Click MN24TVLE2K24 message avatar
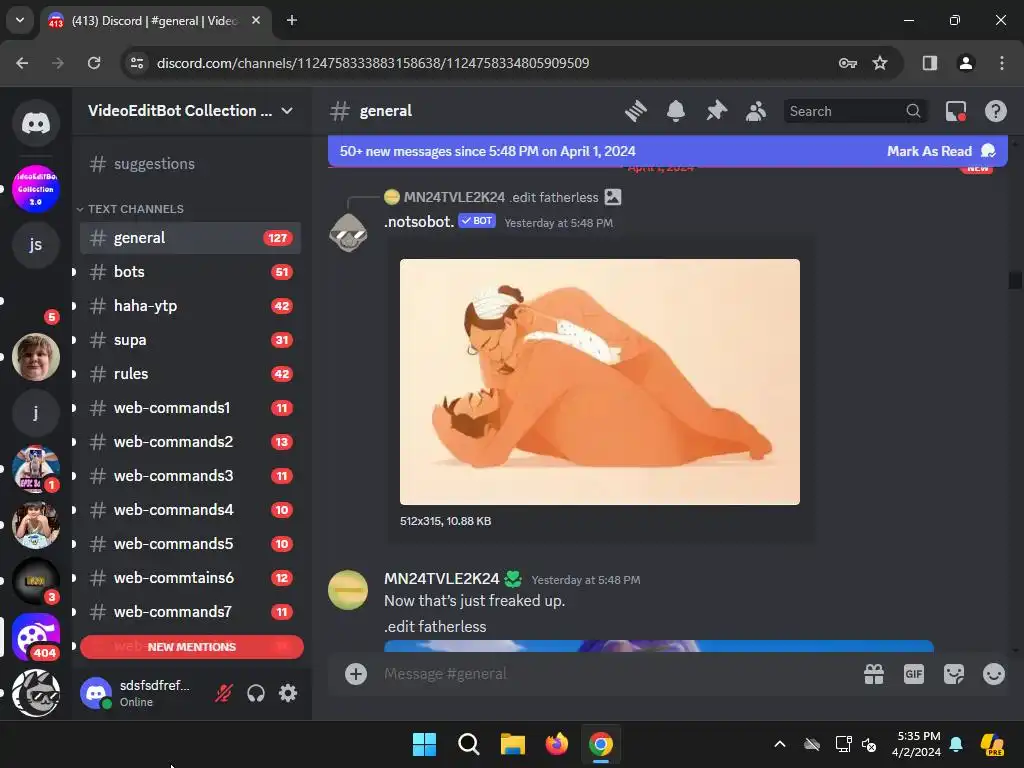1024x768 pixels. coord(348,590)
